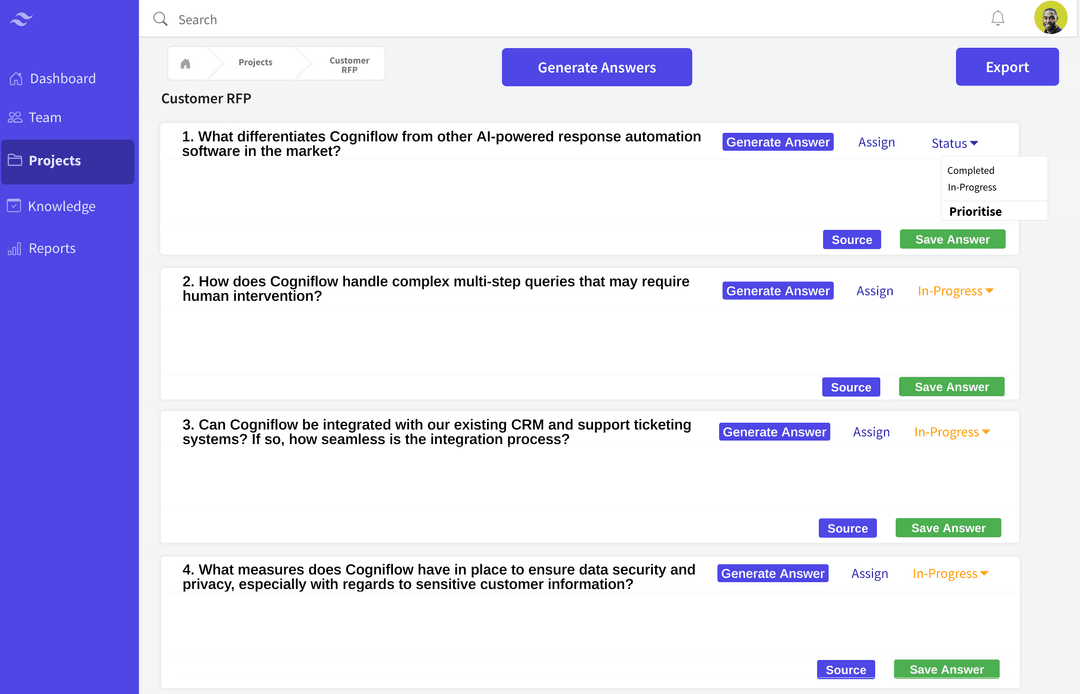Viewport: 1080px width, 694px height.
Task: Click the Generate Answers button
Action: (596, 67)
